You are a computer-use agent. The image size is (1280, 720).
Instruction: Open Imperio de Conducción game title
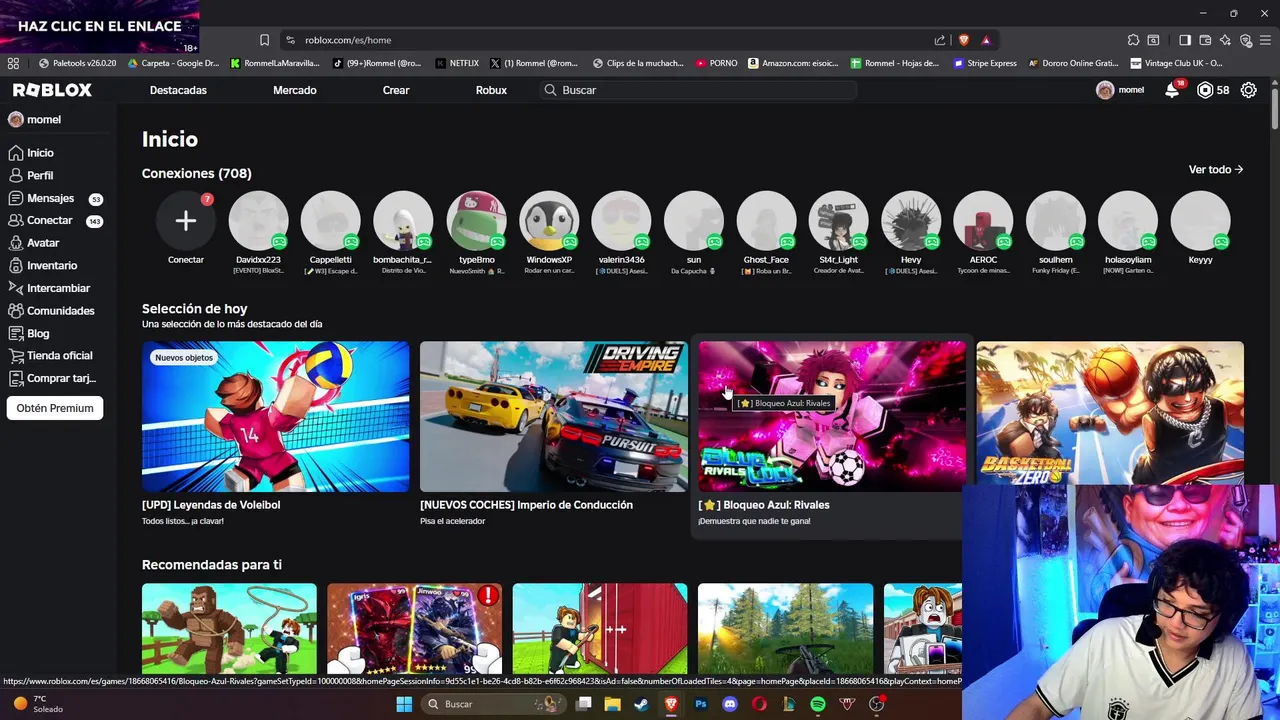tap(526, 505)
